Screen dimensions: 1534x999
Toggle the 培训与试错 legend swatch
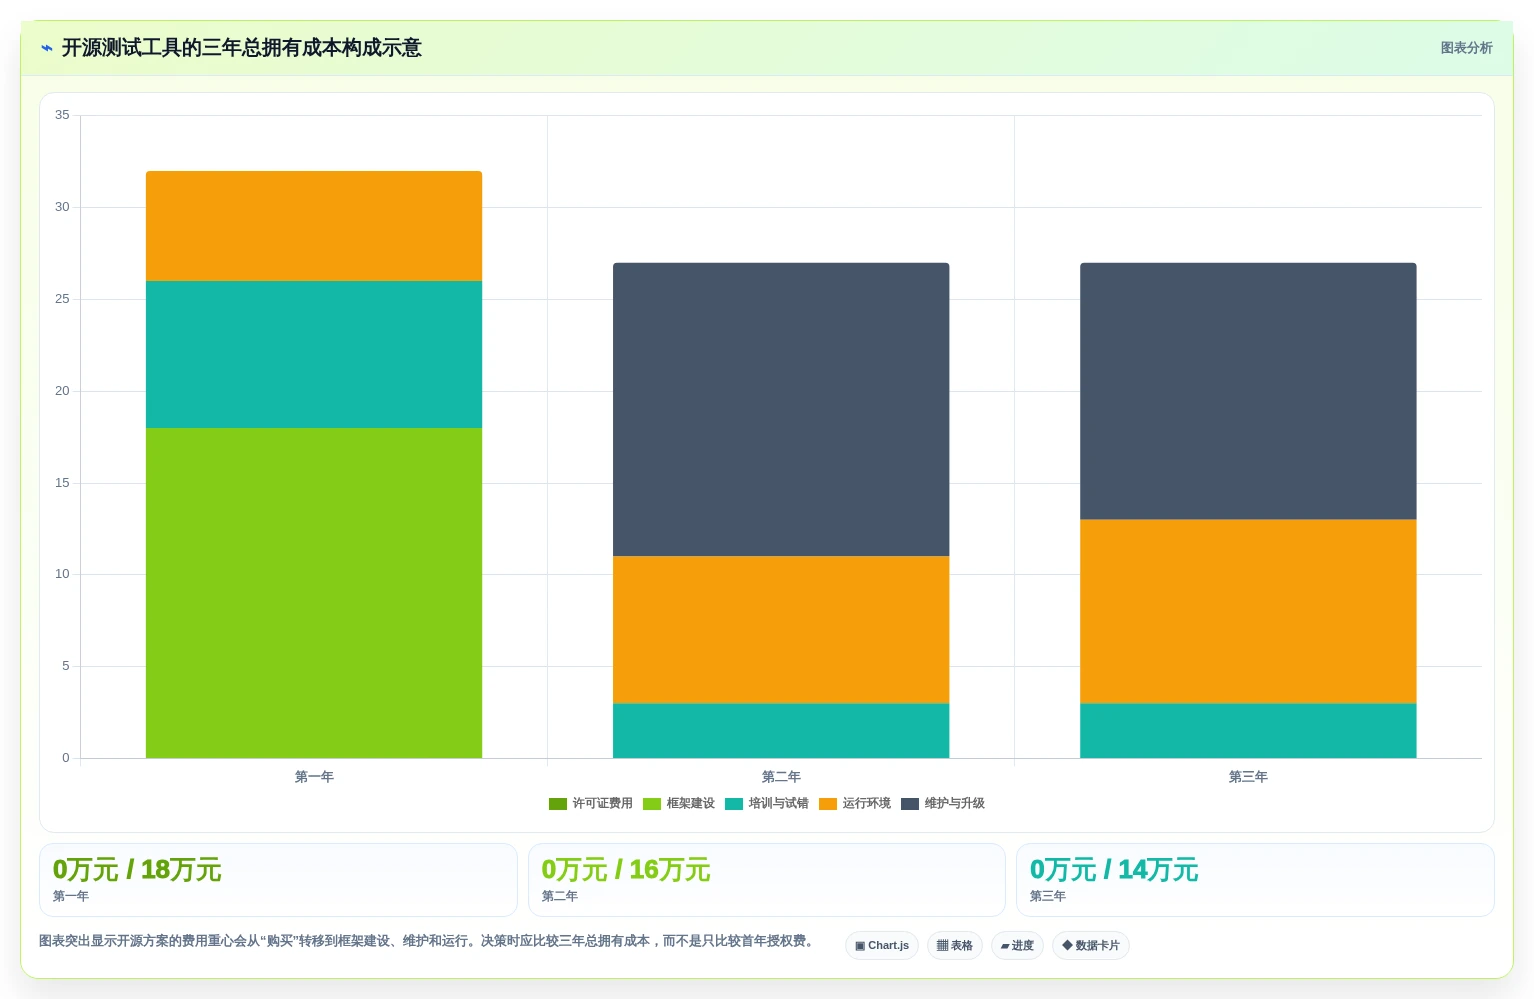click(734, 804)
